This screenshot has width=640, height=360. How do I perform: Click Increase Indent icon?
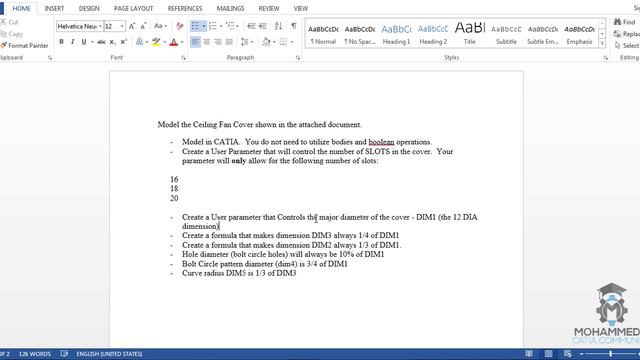click(263, 26)
